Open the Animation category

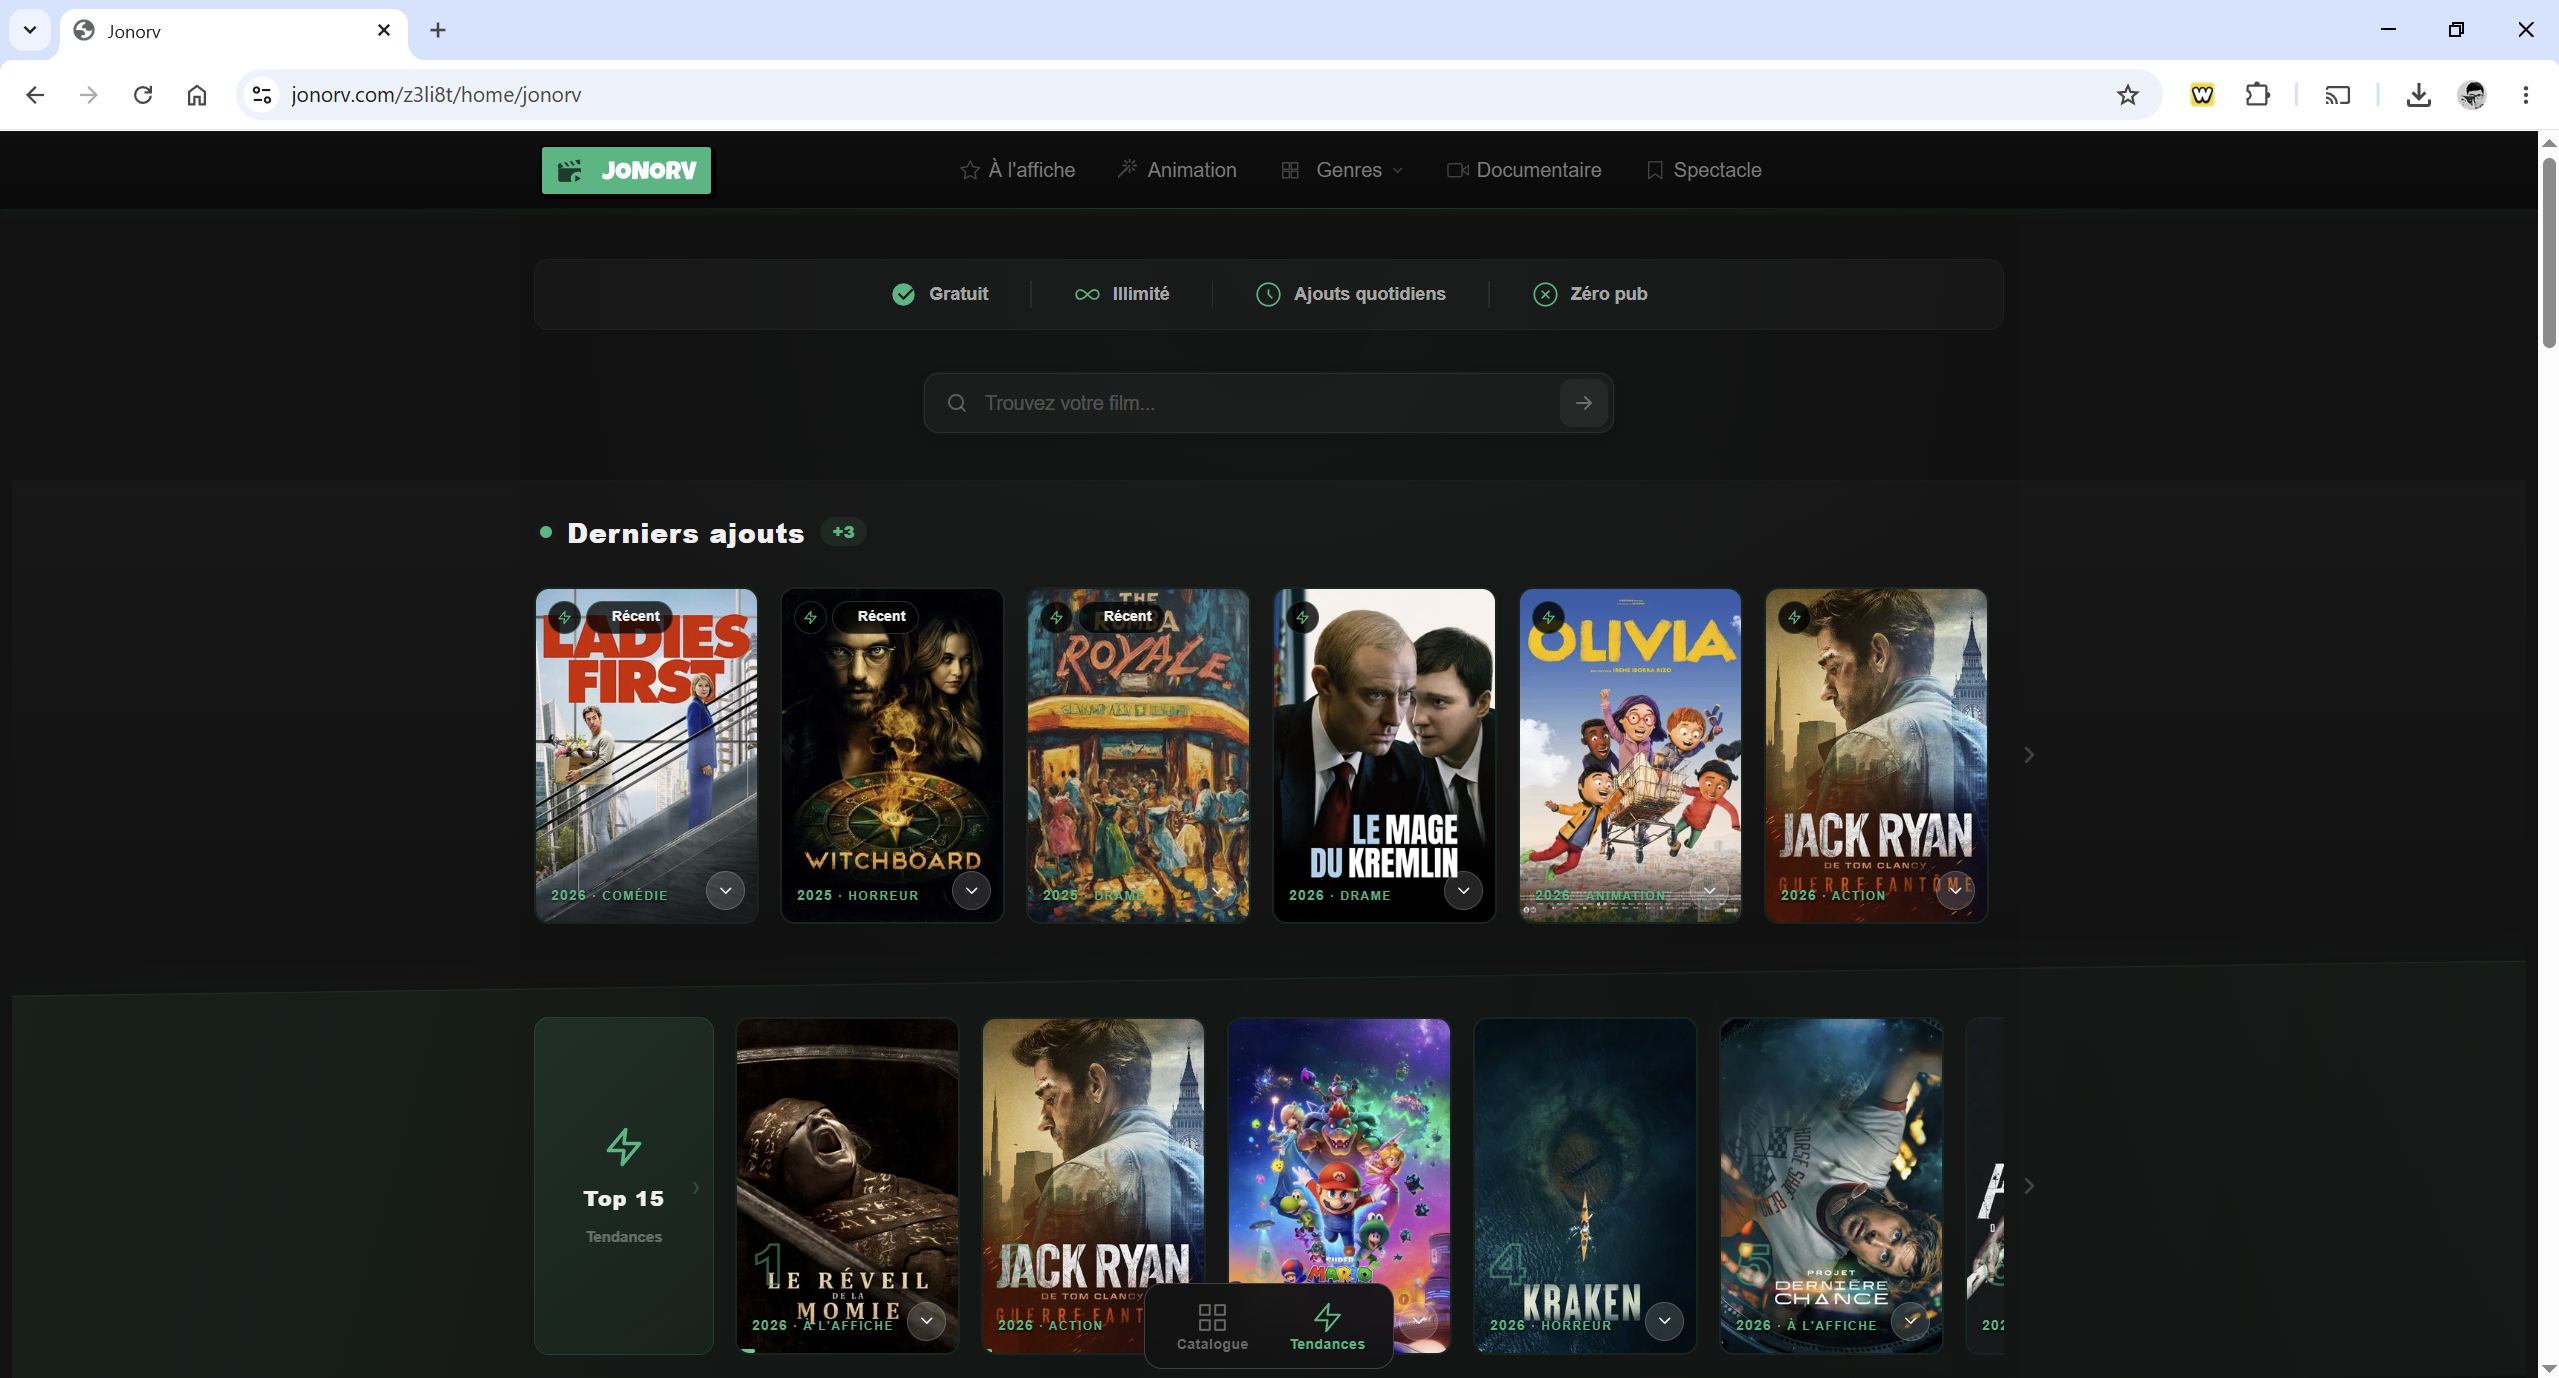pos(1177,170)
